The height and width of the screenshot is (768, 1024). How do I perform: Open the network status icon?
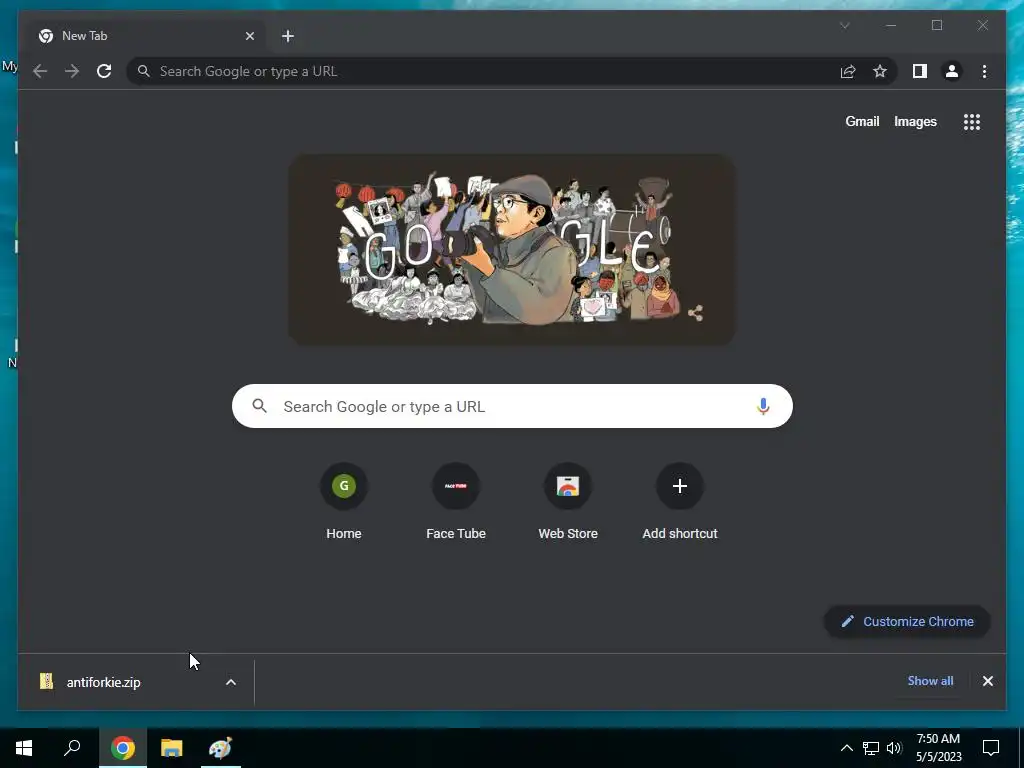[x=871, y=748]
